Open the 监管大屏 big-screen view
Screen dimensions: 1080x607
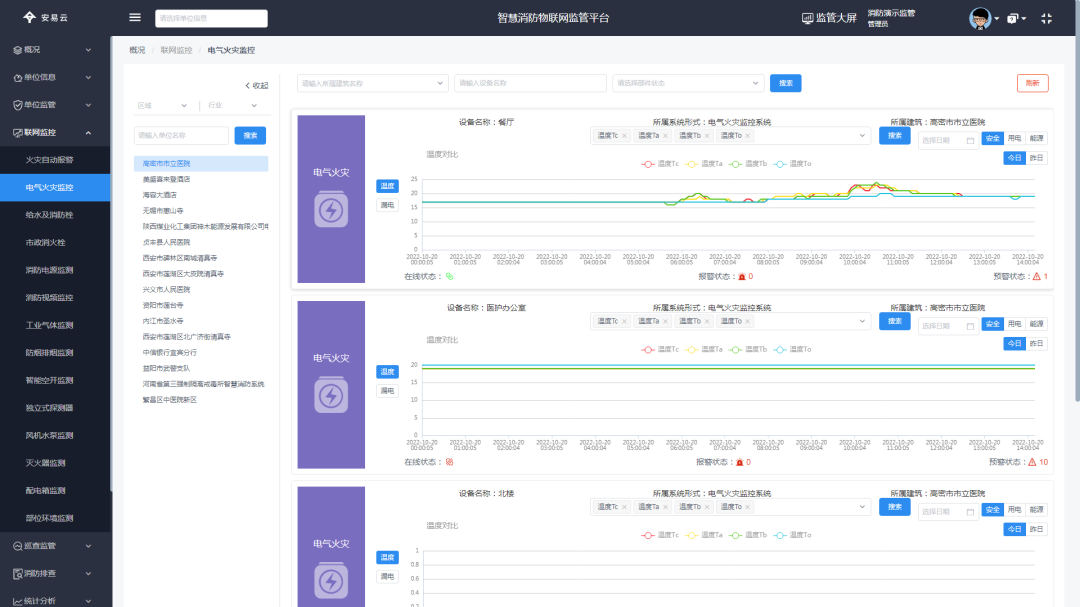[x=829, y=18]
